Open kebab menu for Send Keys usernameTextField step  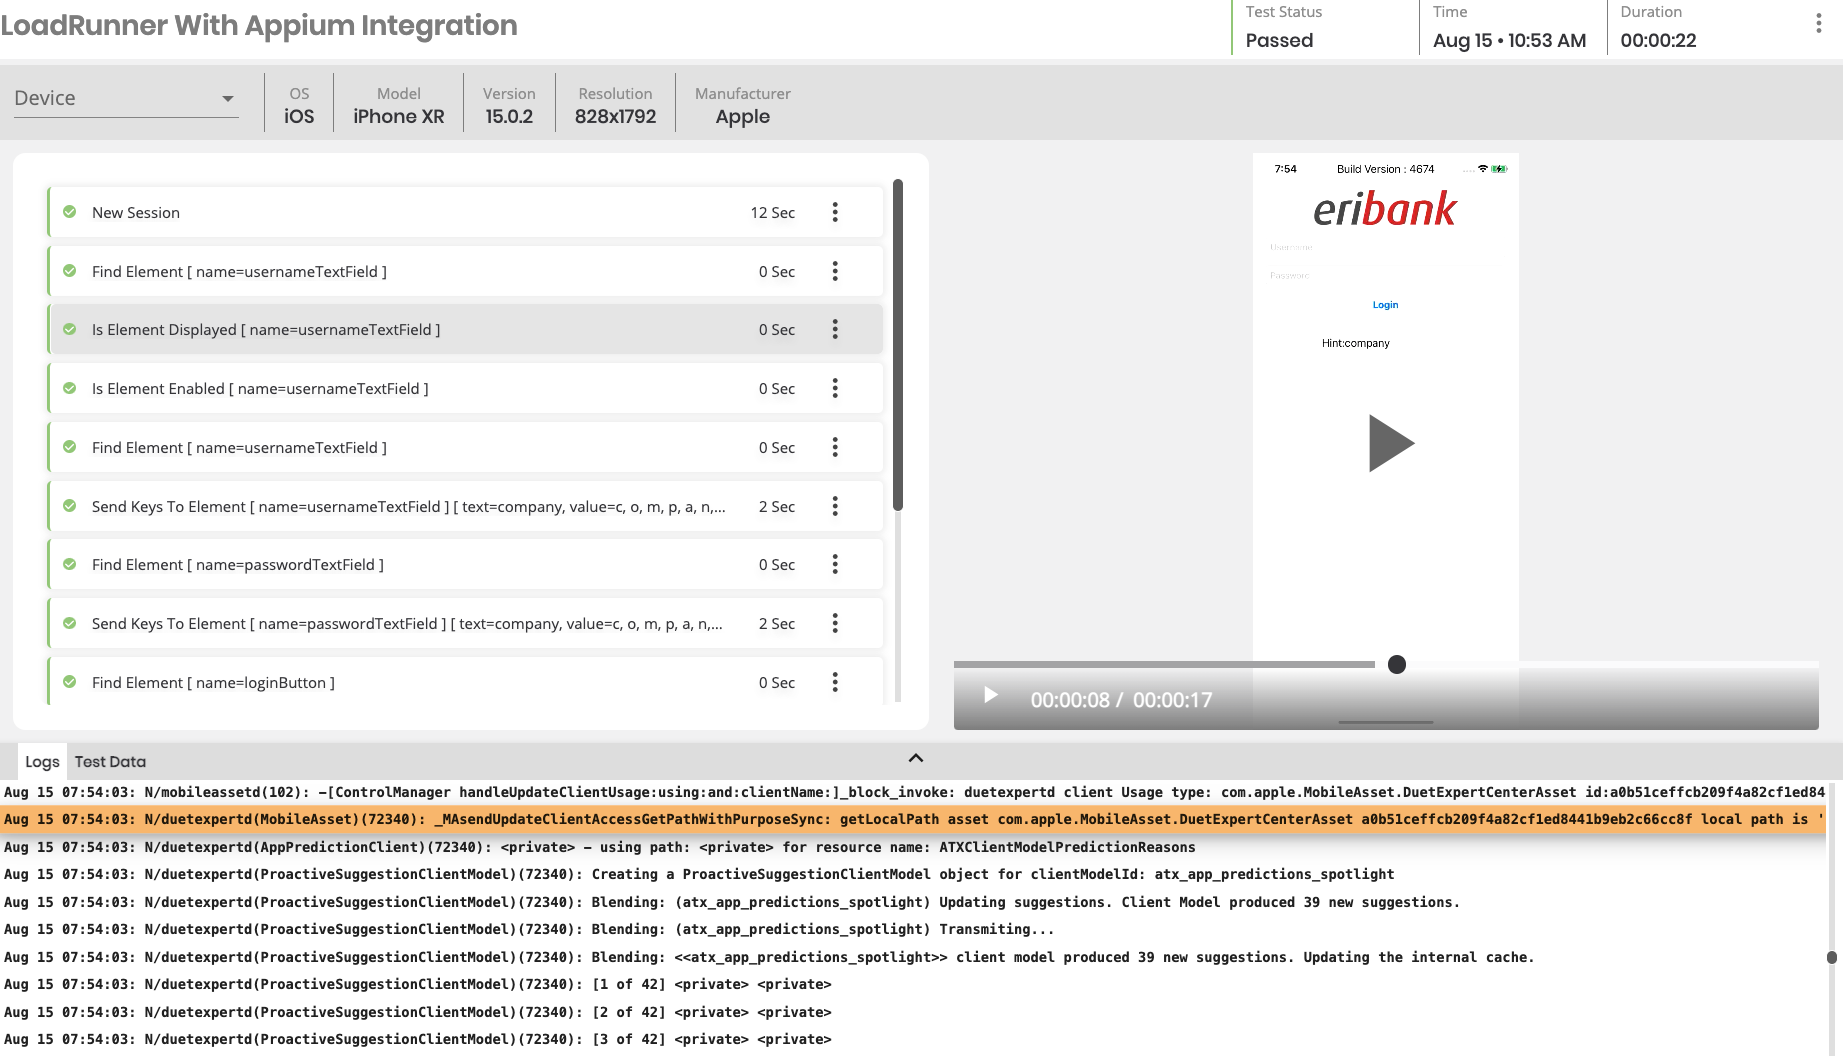coord(835,506)
